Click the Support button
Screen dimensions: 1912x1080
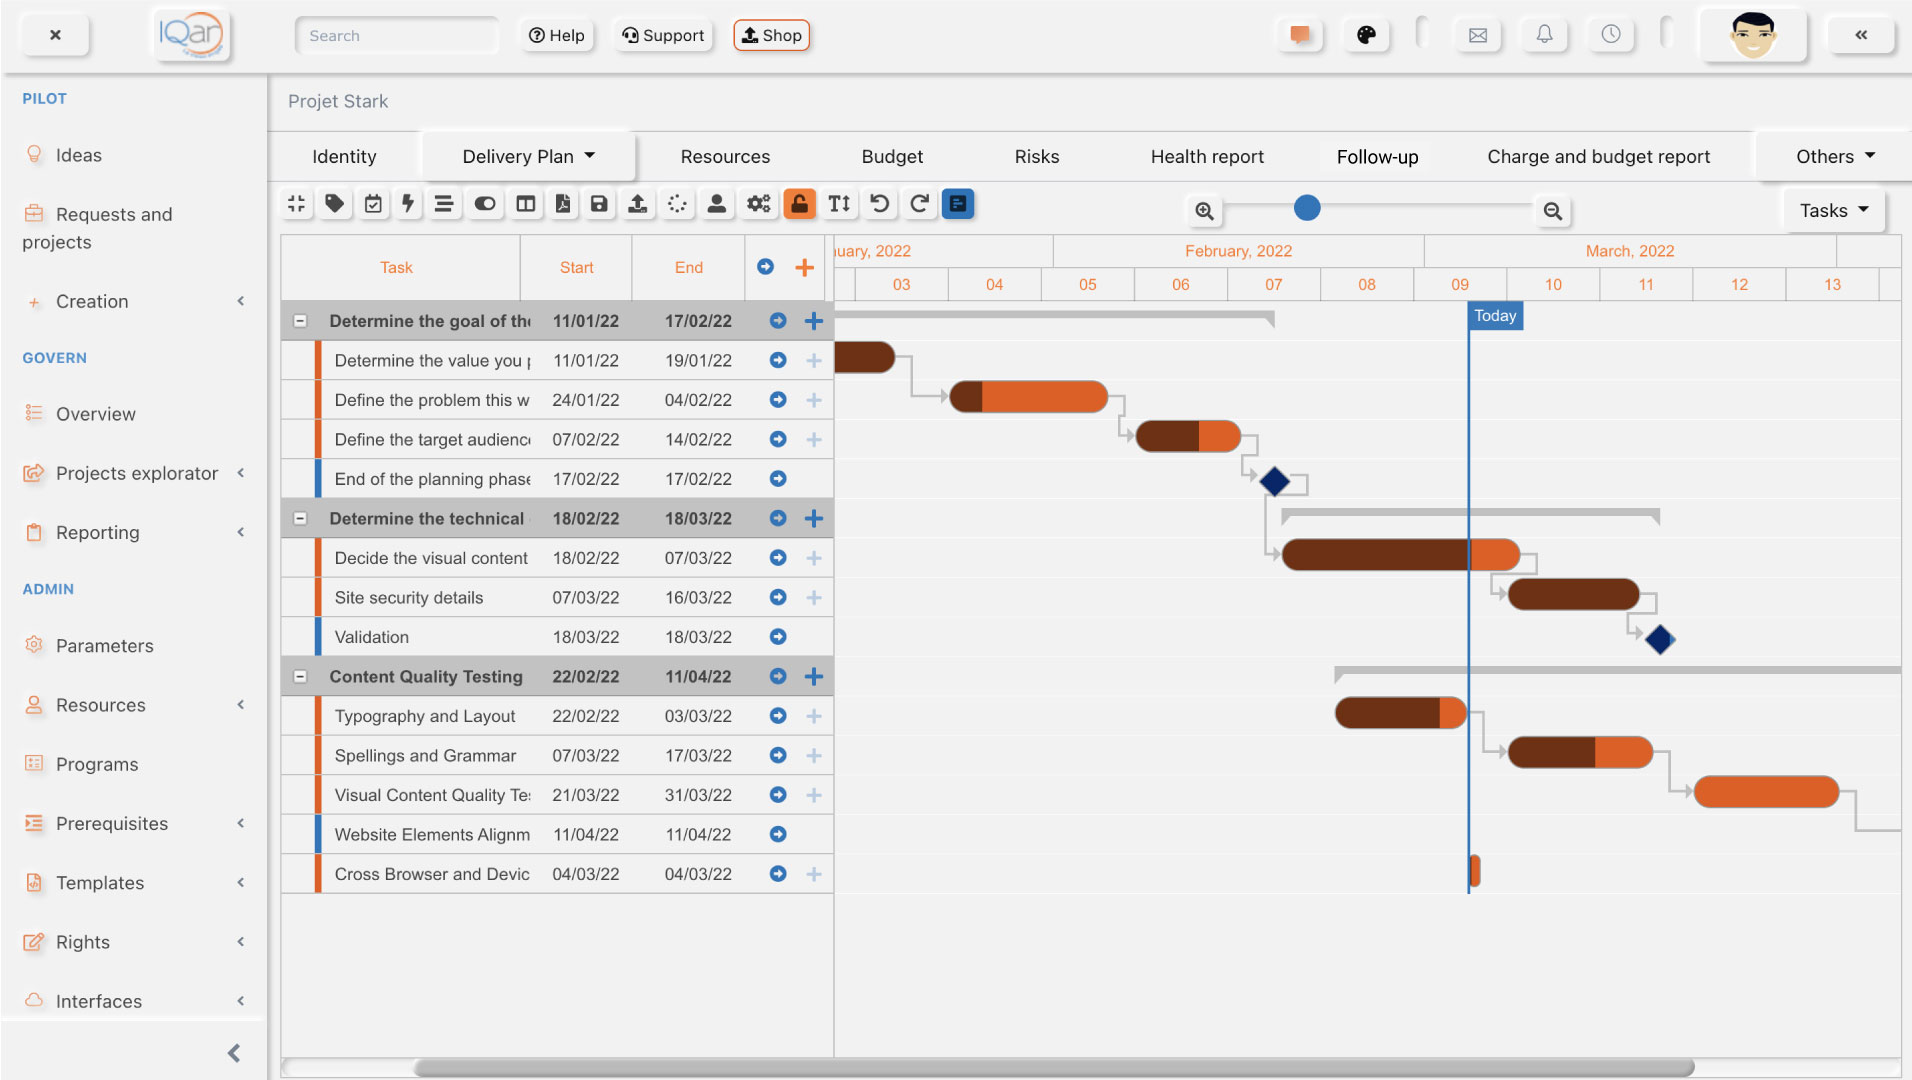663,35
